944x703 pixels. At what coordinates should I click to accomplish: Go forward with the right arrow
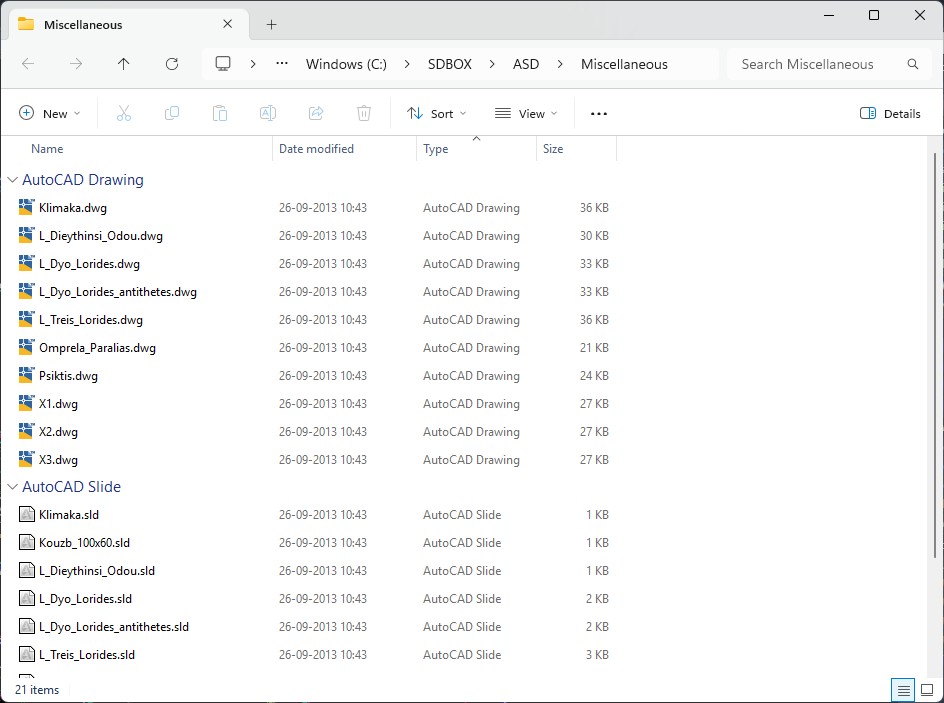click(x=76, y=64)
